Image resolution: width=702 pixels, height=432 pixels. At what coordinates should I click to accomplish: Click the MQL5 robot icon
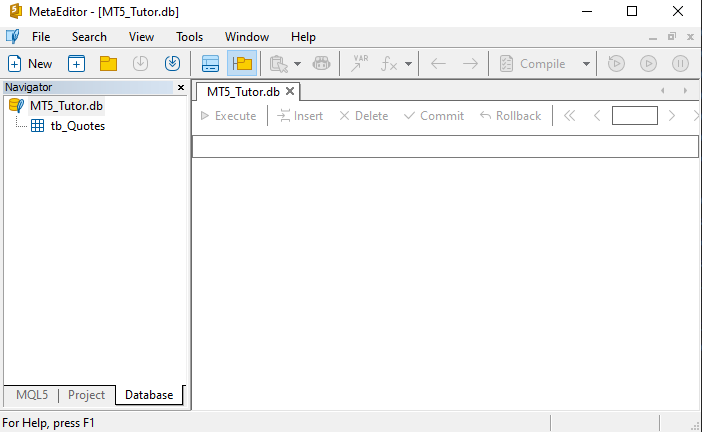tap(321, 64)
